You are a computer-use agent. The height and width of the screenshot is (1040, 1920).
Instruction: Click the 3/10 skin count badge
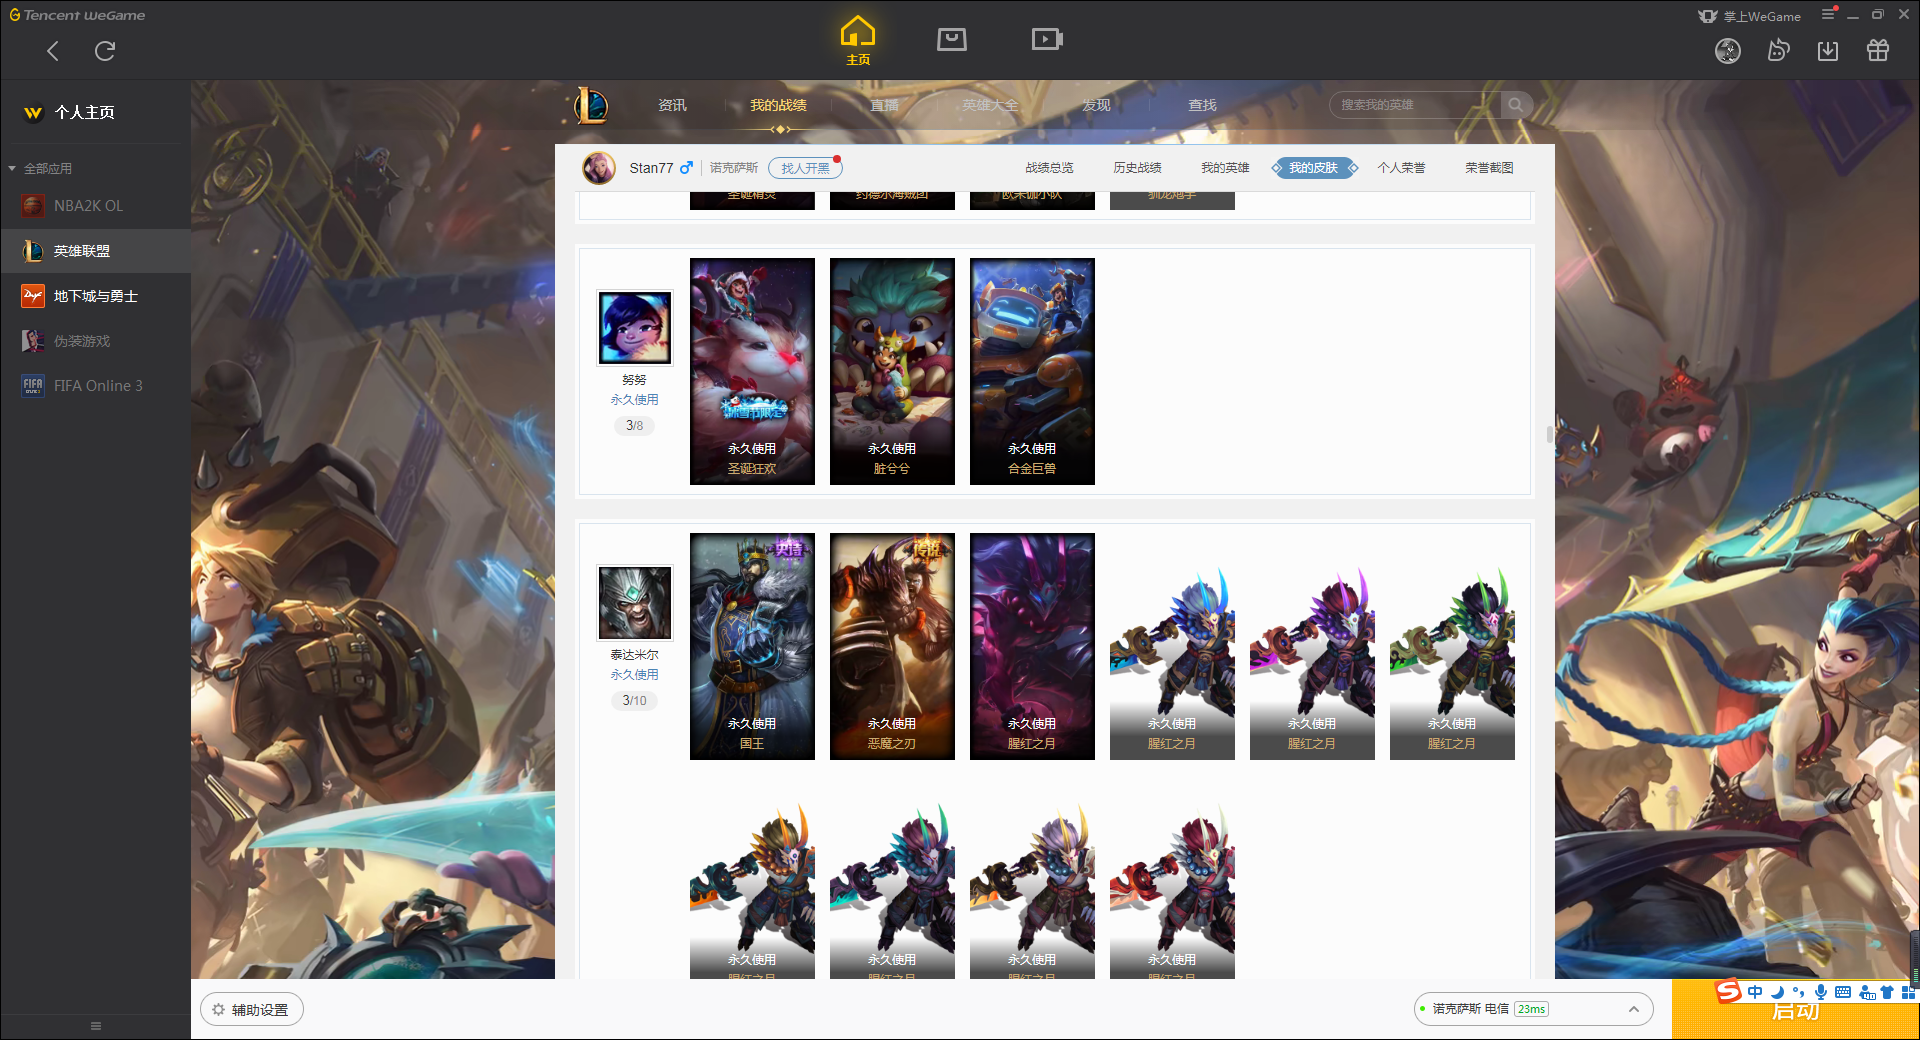pos(635,701)
